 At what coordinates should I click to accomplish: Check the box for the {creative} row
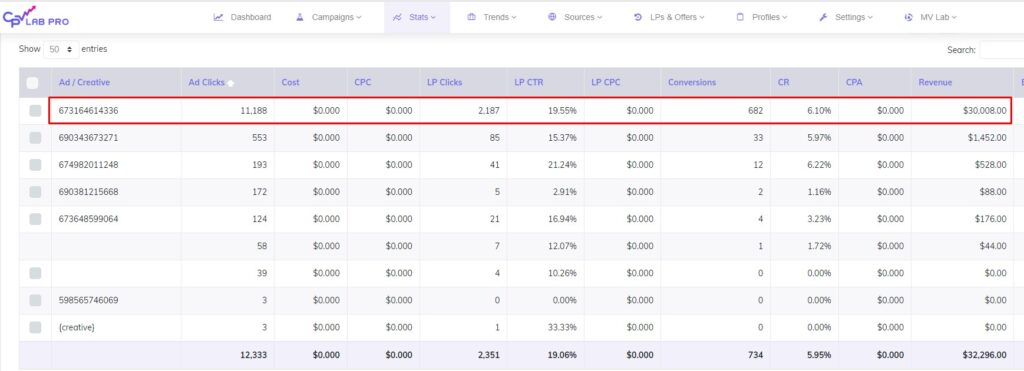[x=35, y=327]
